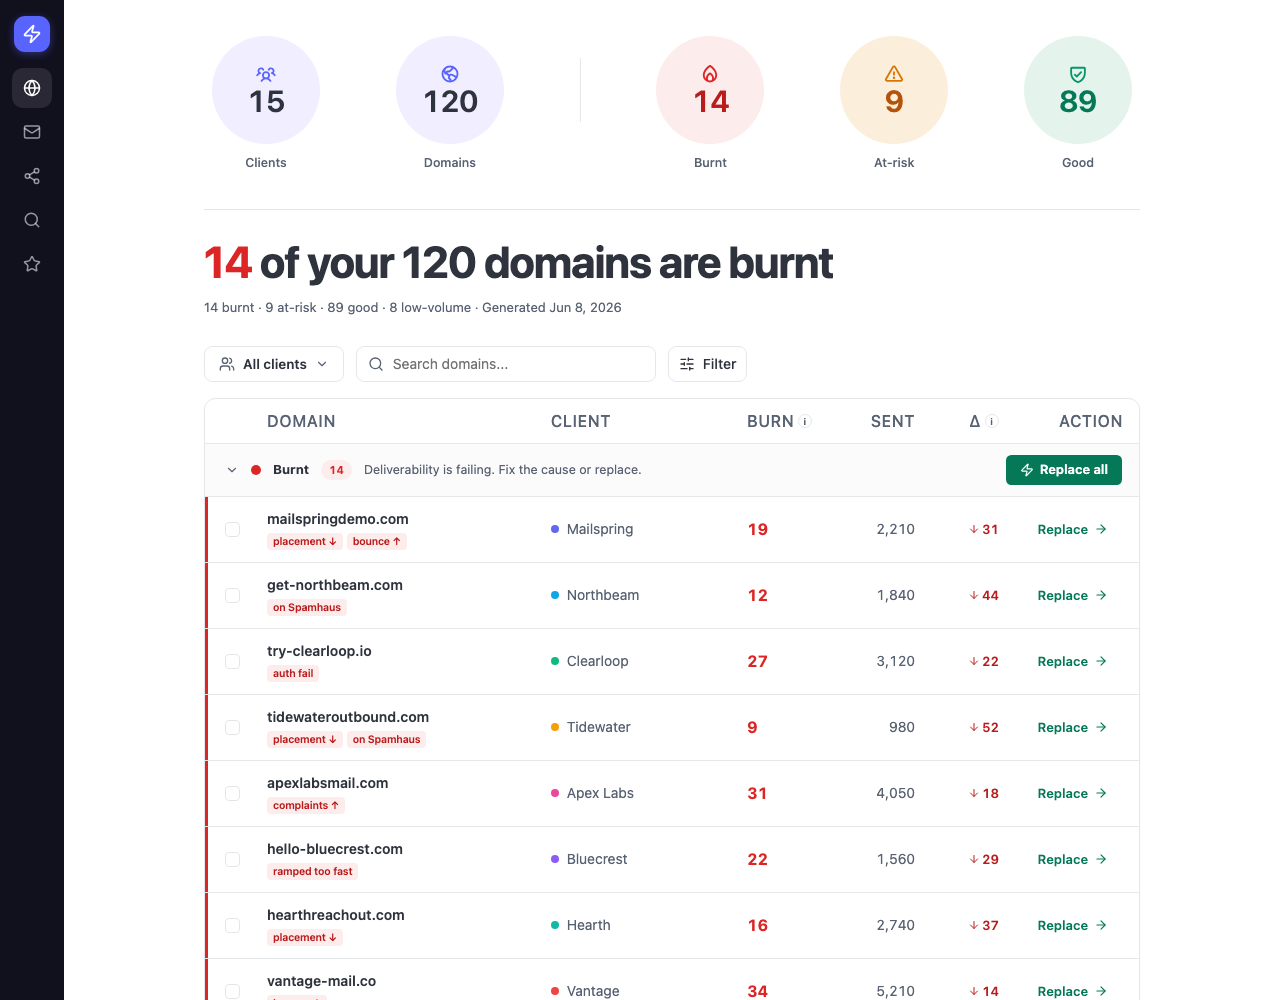1280x1000 pixels.
Task: Click the arrow icon on vantage-mail.co Replace
Action: point(1101,991)
